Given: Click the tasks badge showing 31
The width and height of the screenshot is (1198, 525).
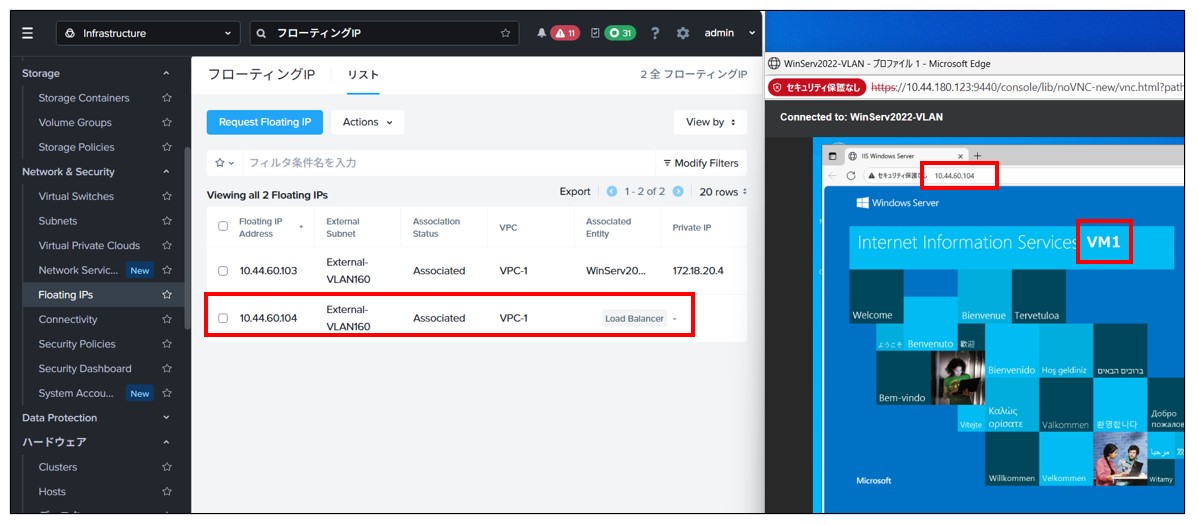Looking at the screenshot, I should [619, 33].
